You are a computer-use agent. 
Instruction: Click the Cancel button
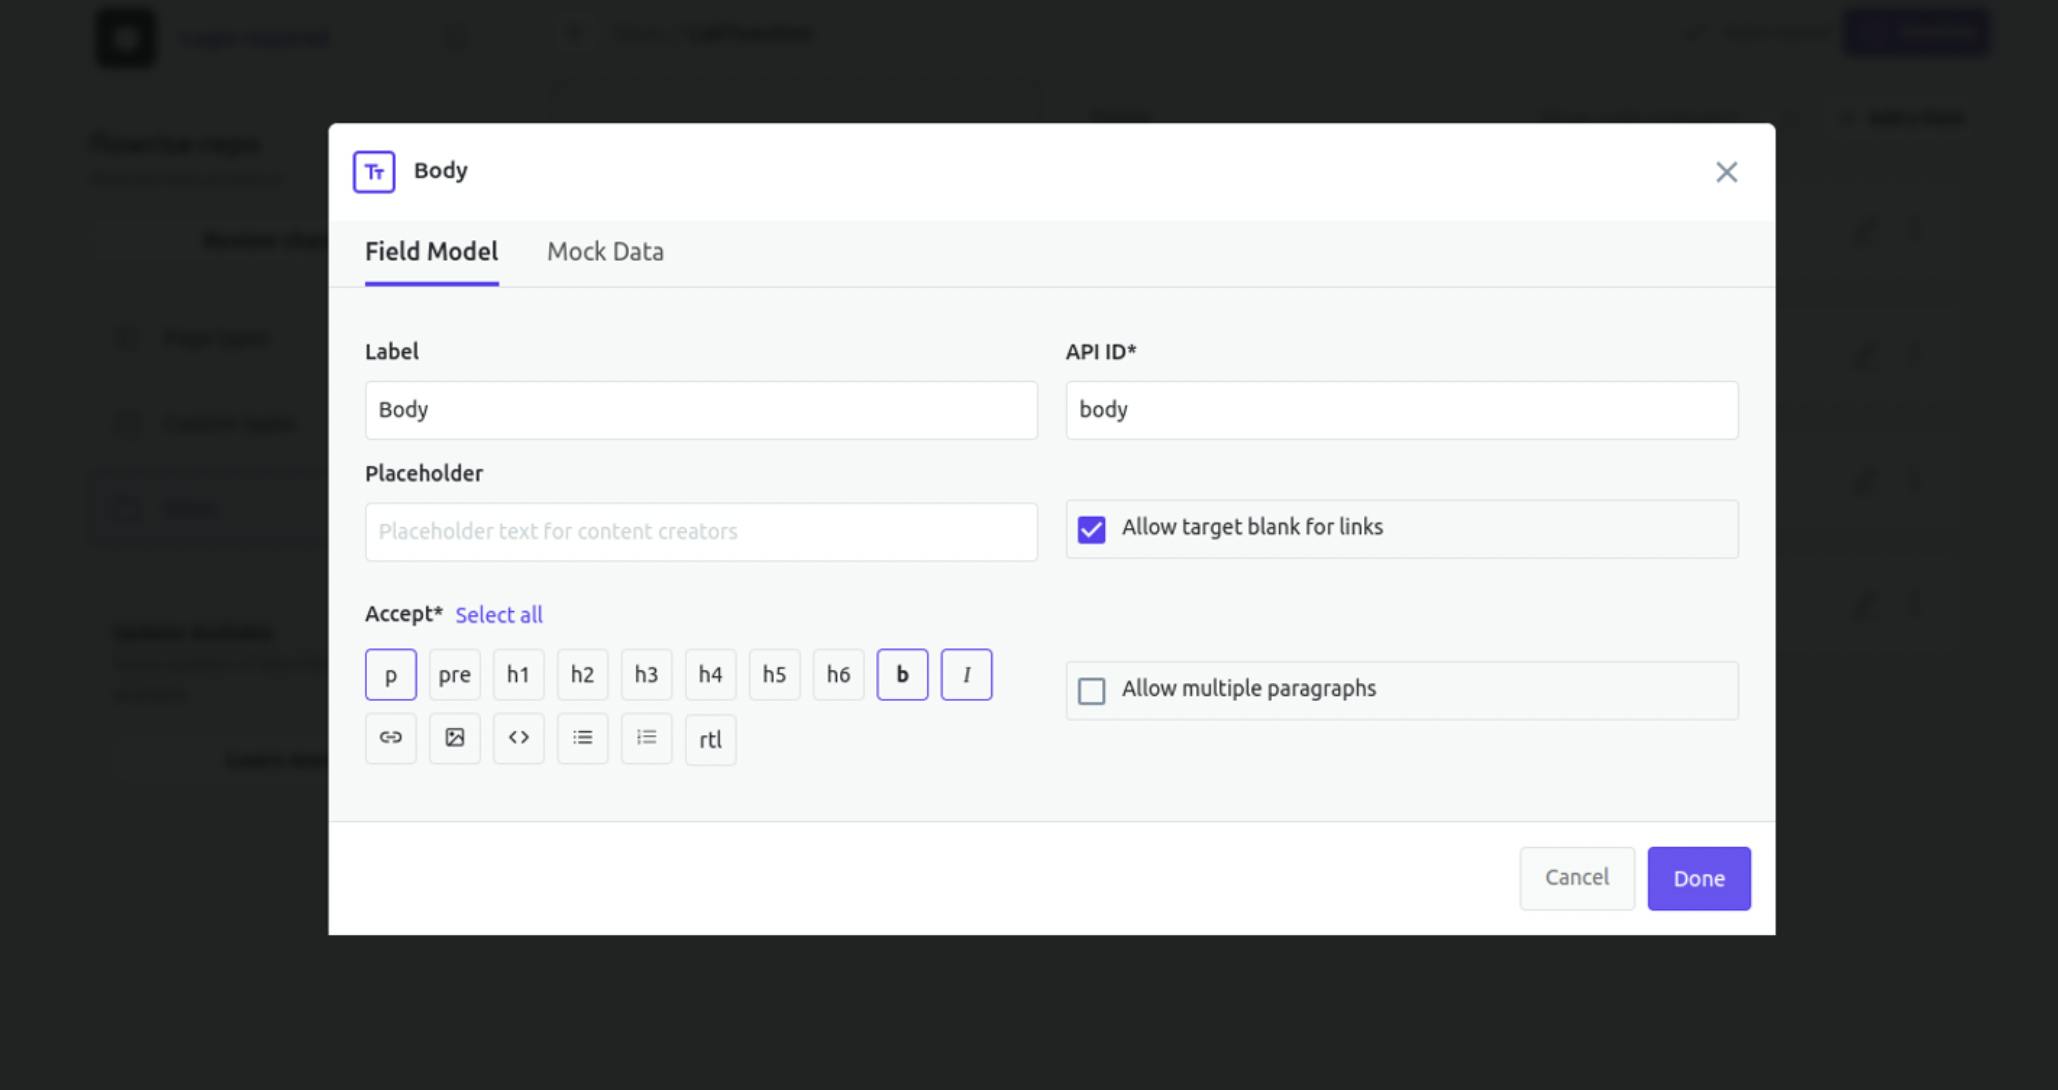tap(1576, 878)
